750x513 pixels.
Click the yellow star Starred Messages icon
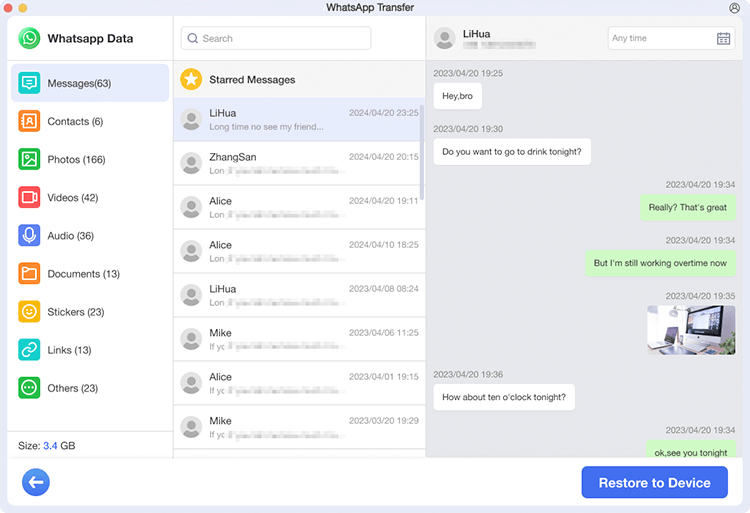[x=191, y=79]
